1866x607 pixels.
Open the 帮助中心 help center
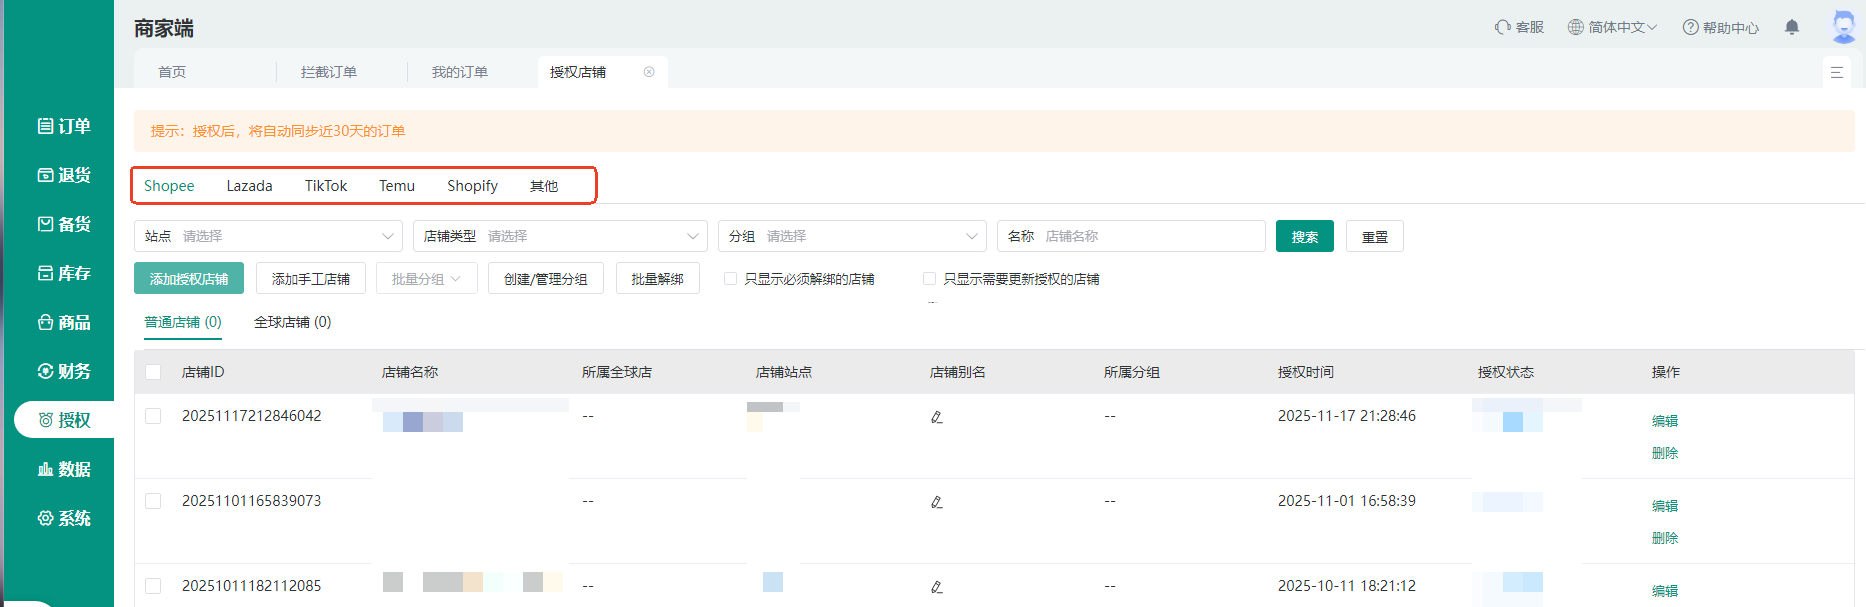(x=1720, y=27)
